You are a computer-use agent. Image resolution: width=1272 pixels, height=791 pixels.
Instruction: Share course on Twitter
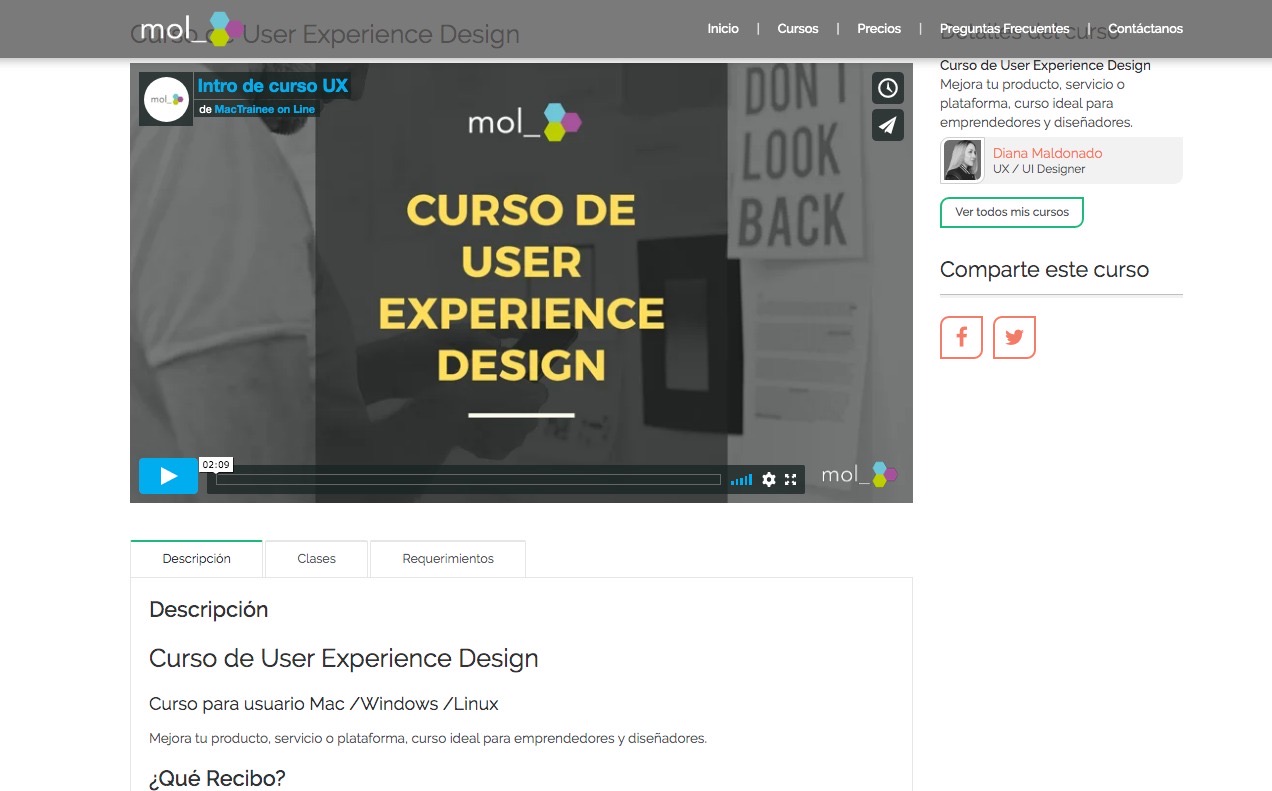pos(1014,337)
